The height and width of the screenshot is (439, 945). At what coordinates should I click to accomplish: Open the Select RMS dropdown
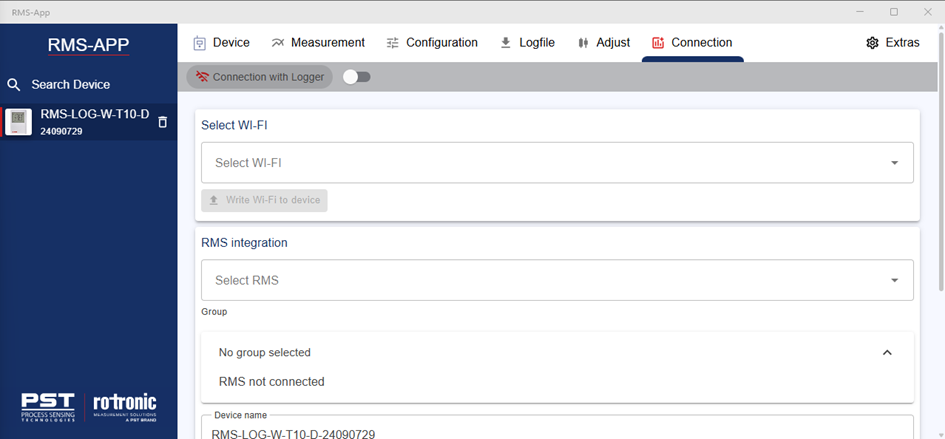pos(557,280)
